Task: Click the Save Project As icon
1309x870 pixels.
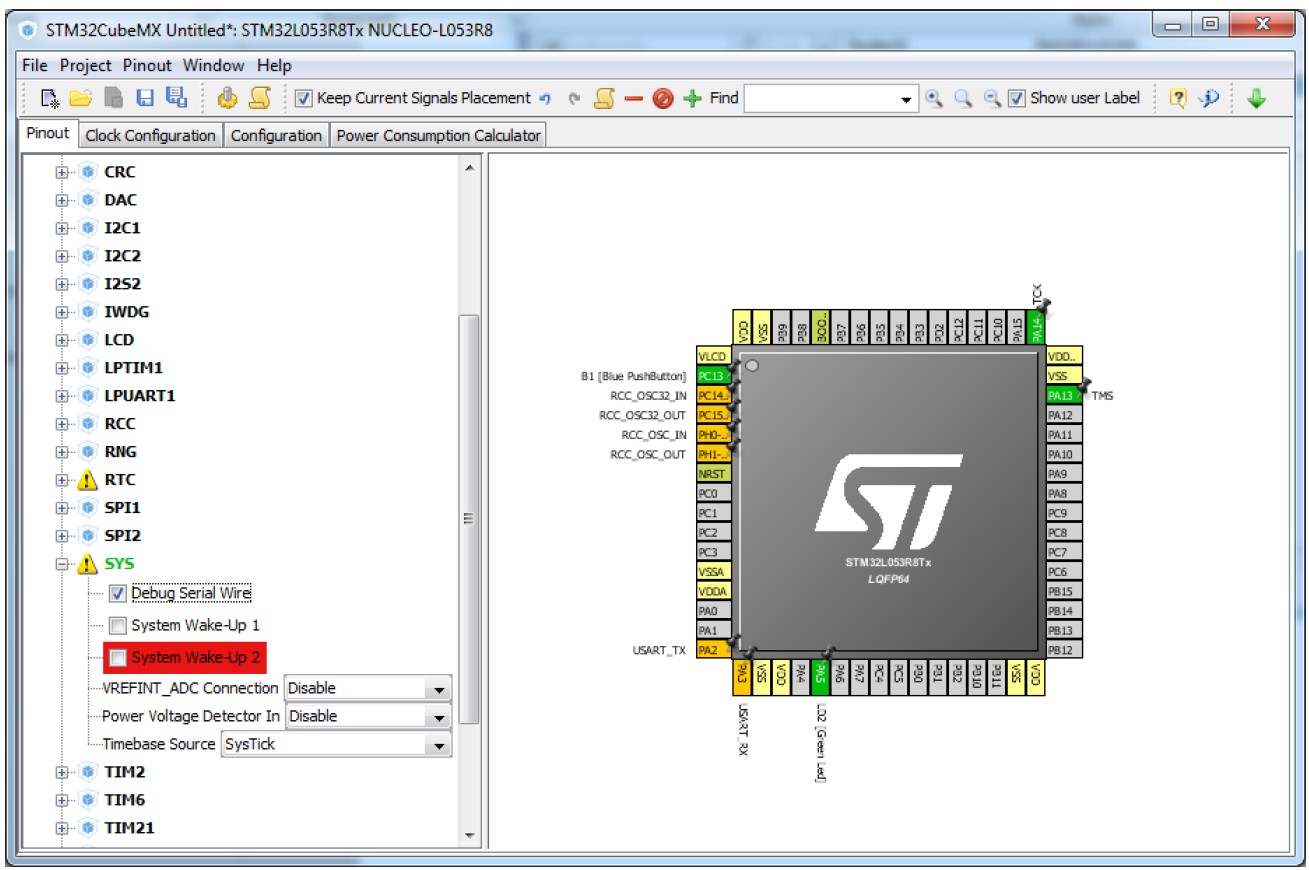Action: (x=176, y=98)
